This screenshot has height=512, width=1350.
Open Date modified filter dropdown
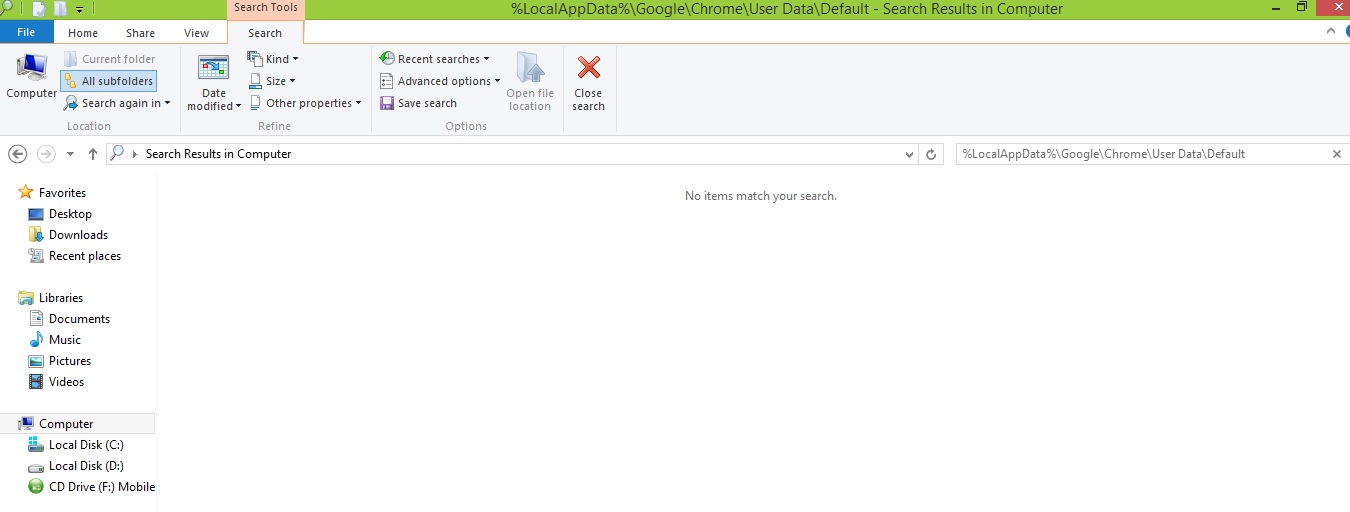click(x=214, y=82)
